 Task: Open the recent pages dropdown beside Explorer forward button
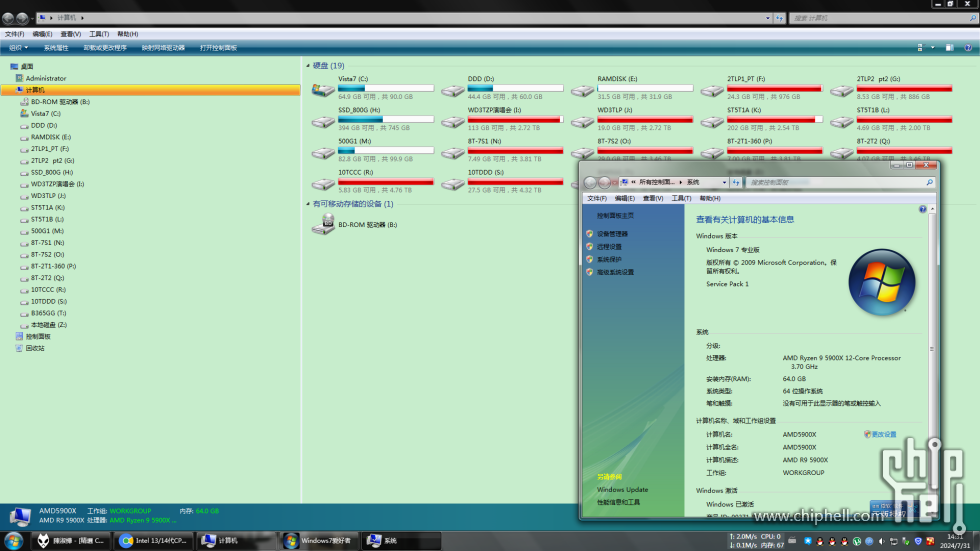(32, 18)
